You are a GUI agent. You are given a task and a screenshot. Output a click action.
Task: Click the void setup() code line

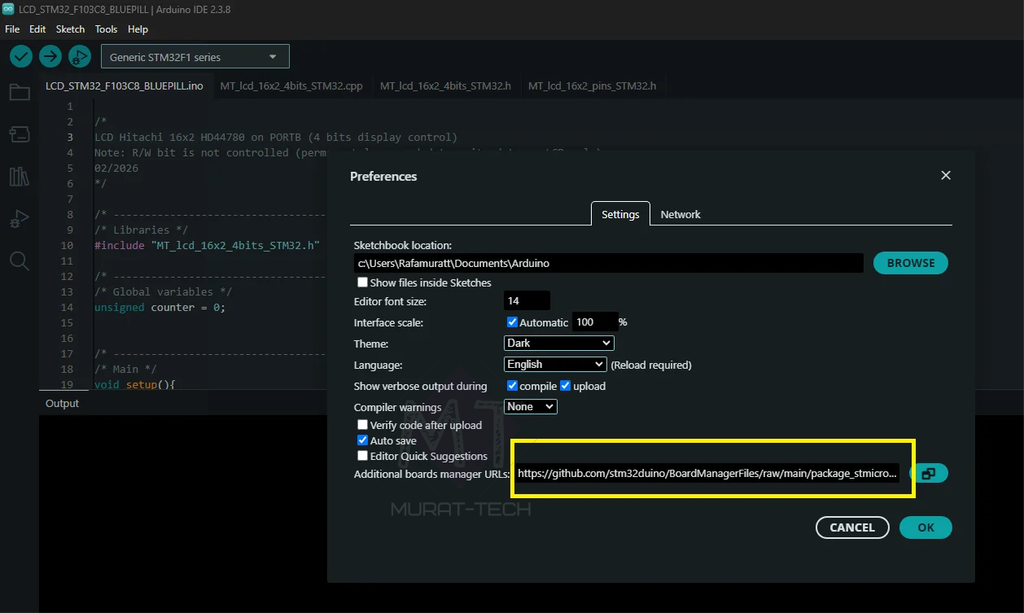(135, 384)
